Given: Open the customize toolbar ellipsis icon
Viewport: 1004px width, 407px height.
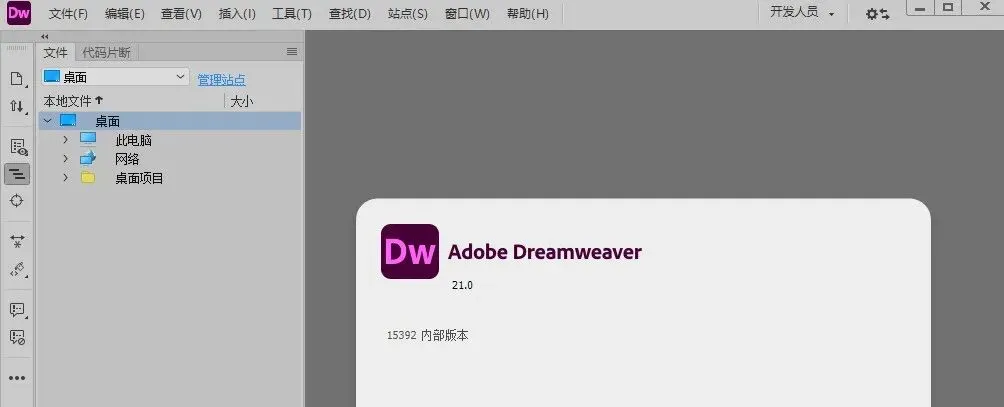Looking at the screenshot, I should point(17,378).
